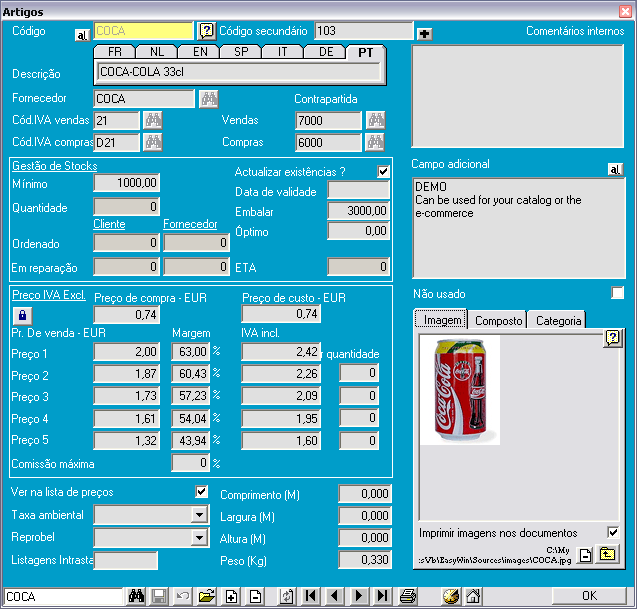637x609 pixels.
Task: Click the Comentários internos text area
Action: tap(518, 96)
